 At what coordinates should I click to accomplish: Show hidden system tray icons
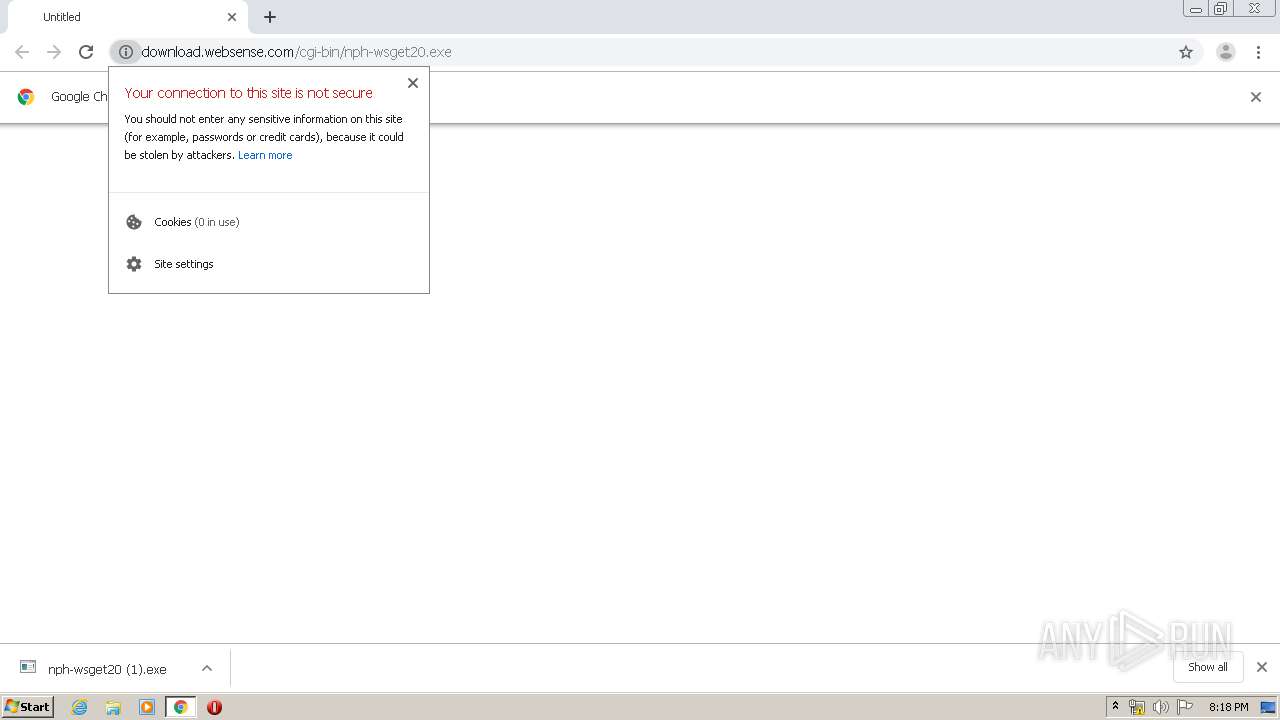pyautogui.click(x=1116, y=707)
